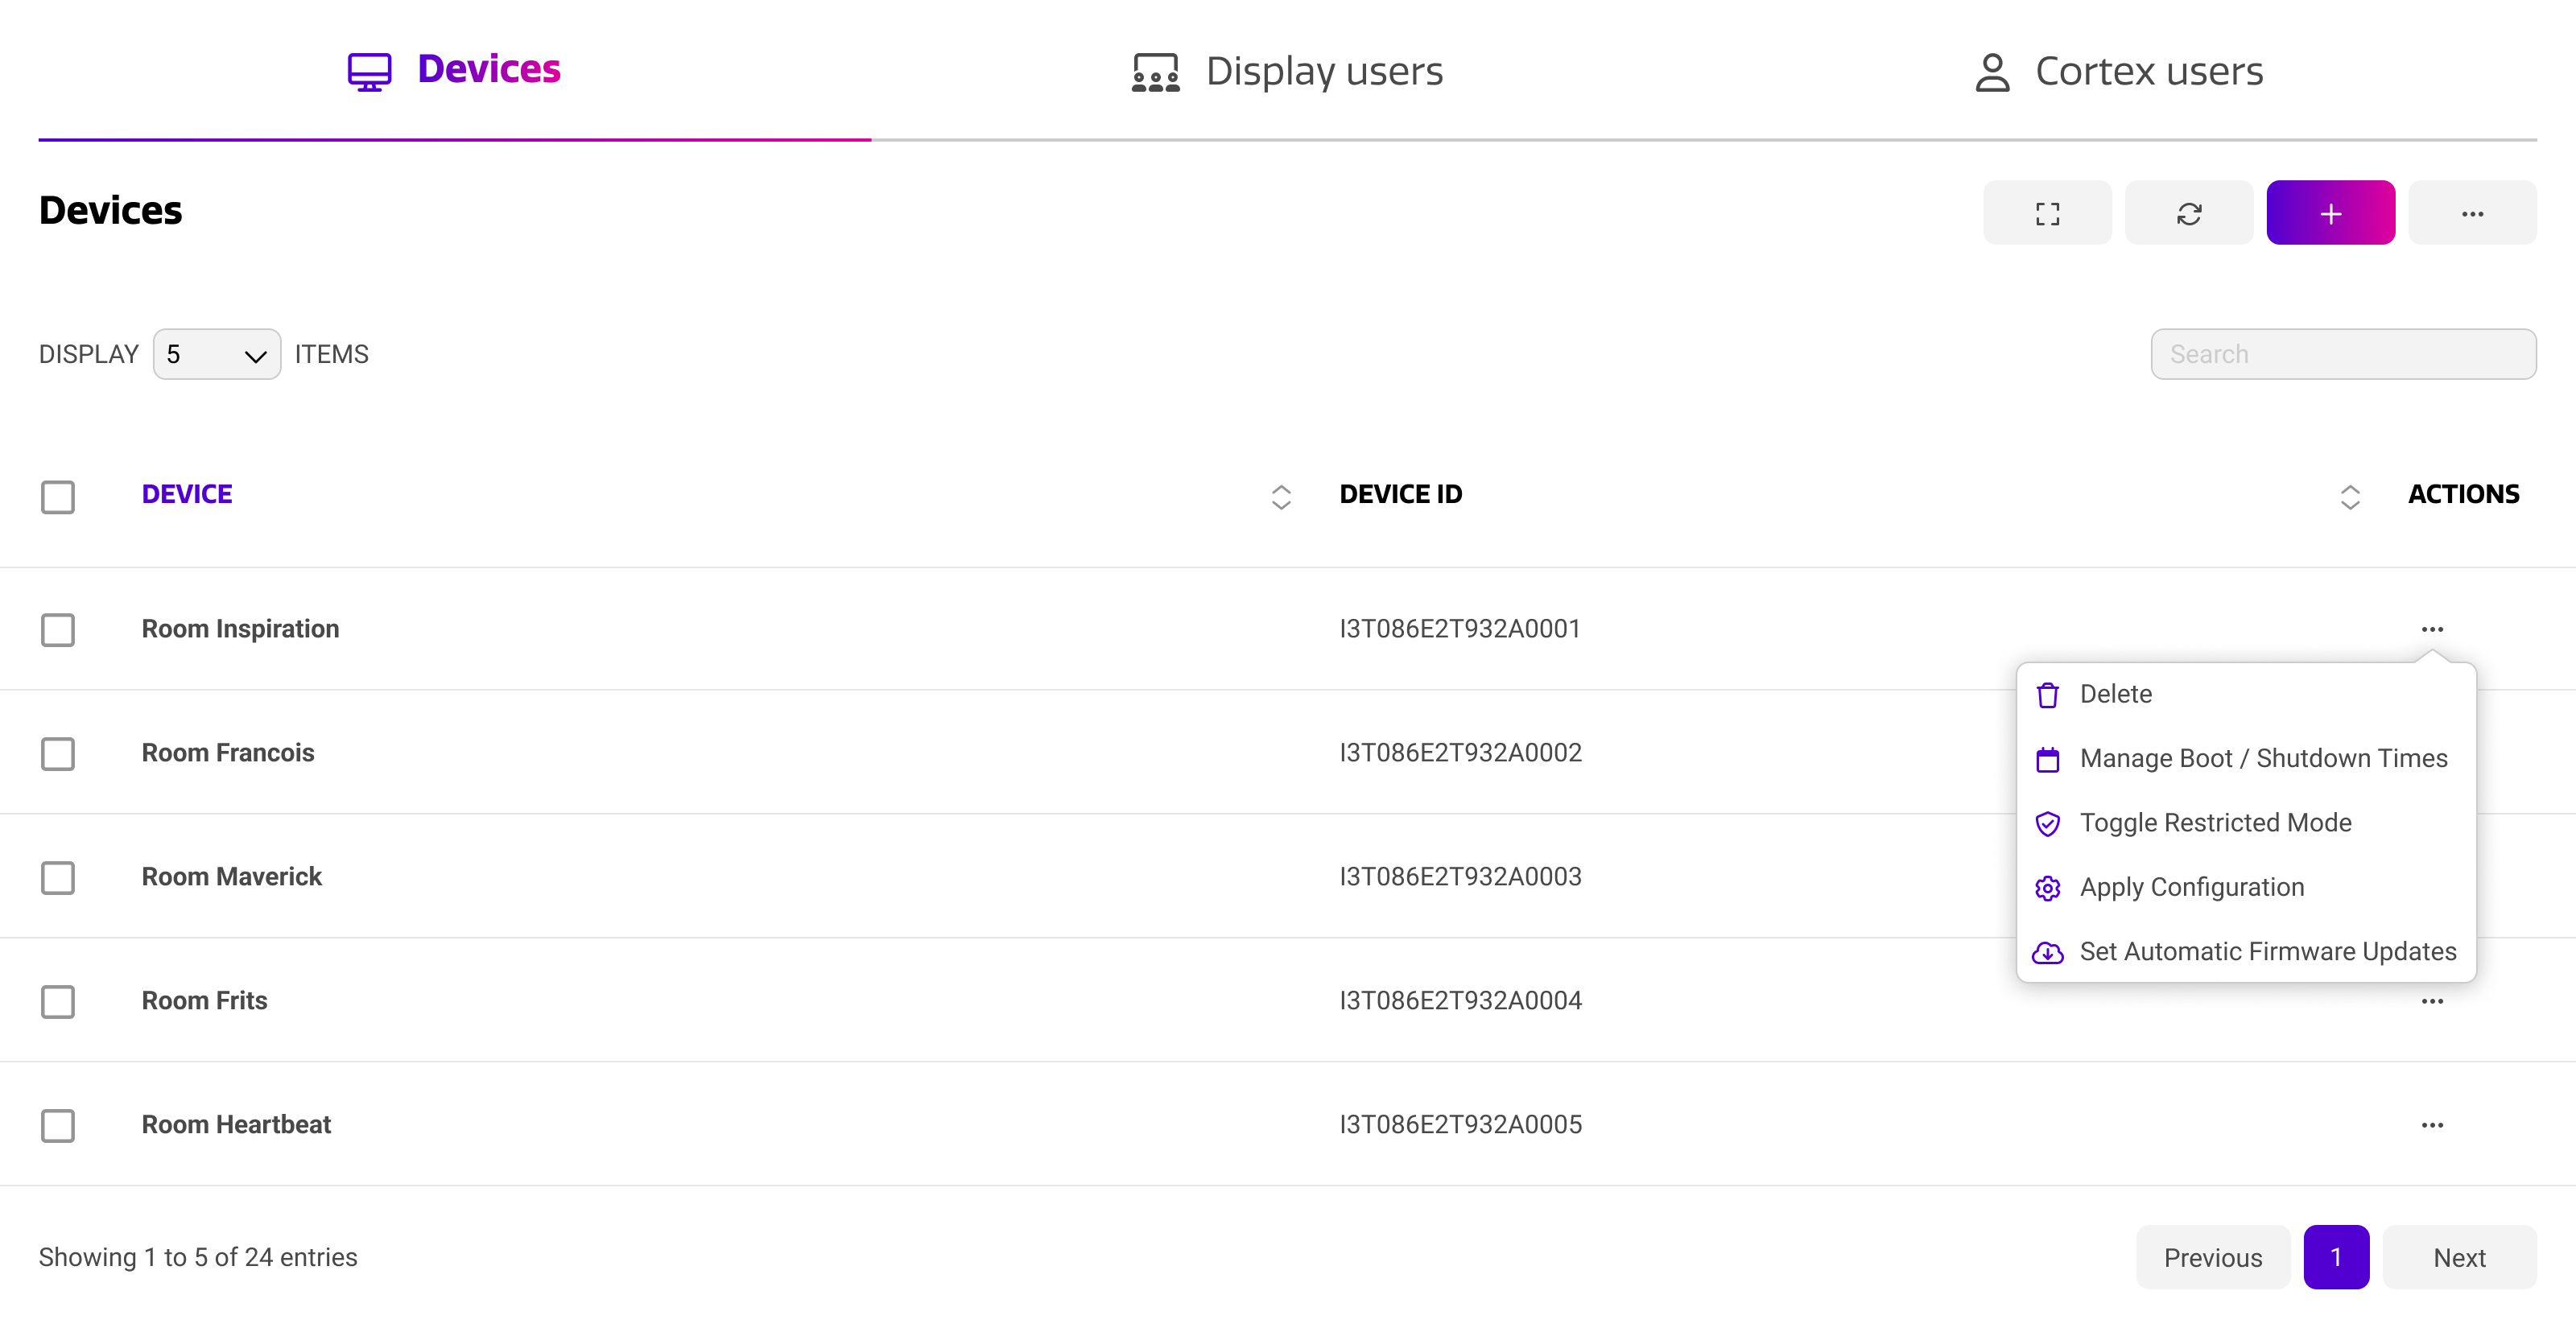The width and height of the screenshot is (2576, 1328).
Task: Click the Previous page button
Action: click(2213, 1258)
